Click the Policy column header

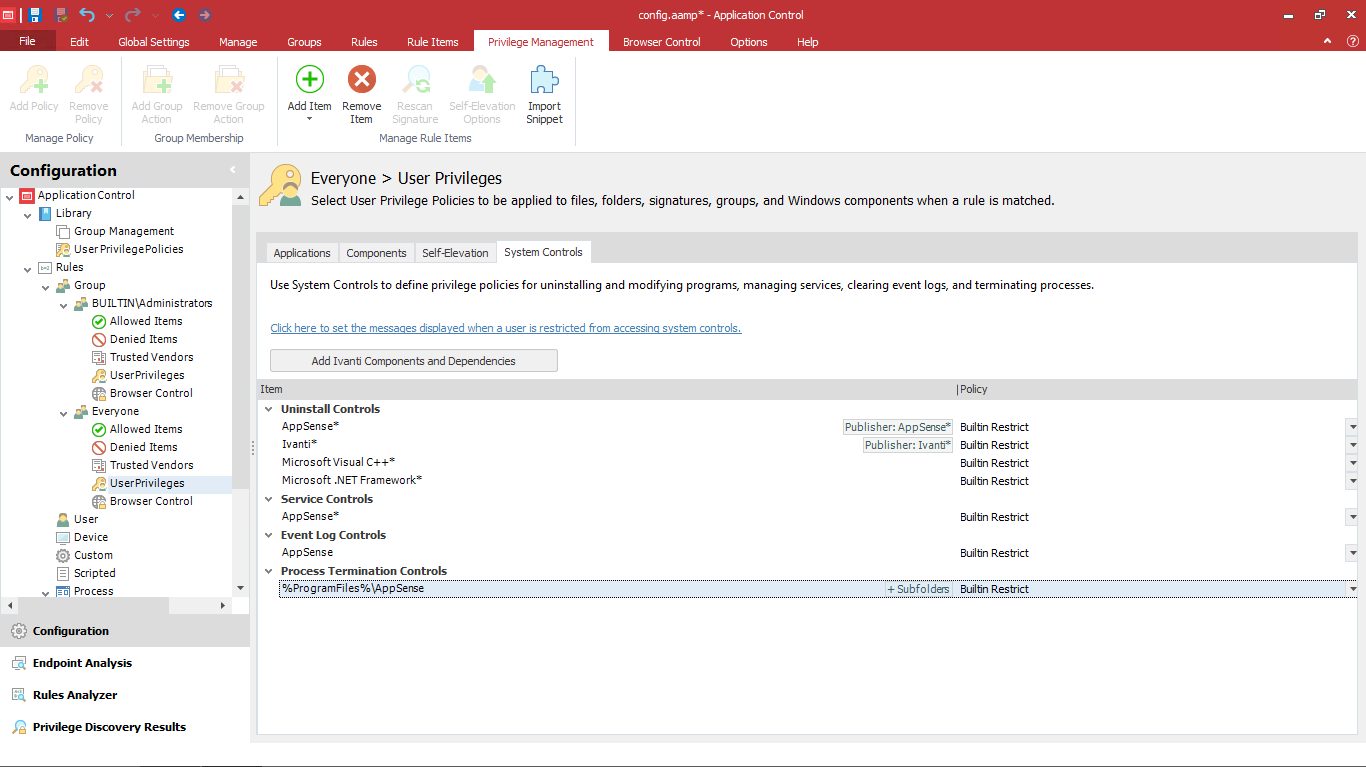(1157, 389)
